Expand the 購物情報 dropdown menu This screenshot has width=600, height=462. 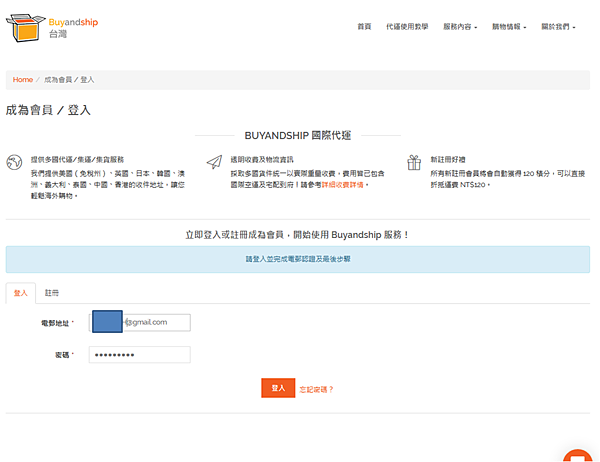[509, 27]
